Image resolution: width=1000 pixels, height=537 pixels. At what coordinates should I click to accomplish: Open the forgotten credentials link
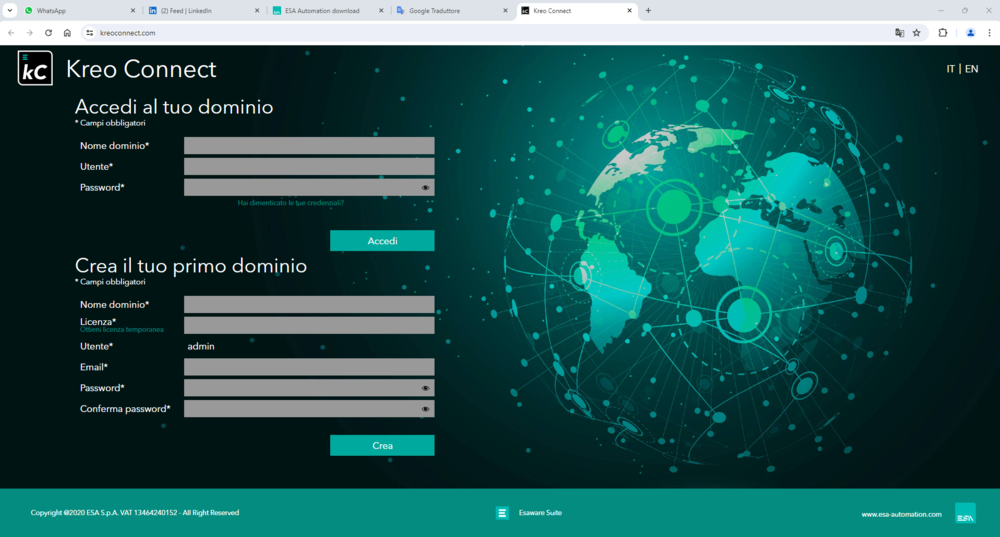290,203
